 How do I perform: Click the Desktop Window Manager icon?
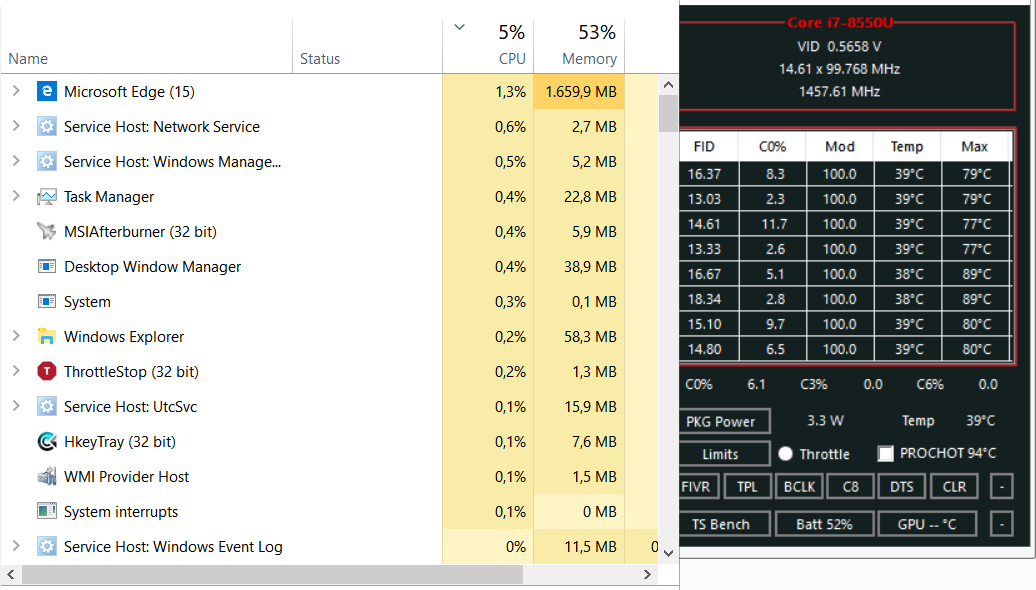[x=46, y=266]
